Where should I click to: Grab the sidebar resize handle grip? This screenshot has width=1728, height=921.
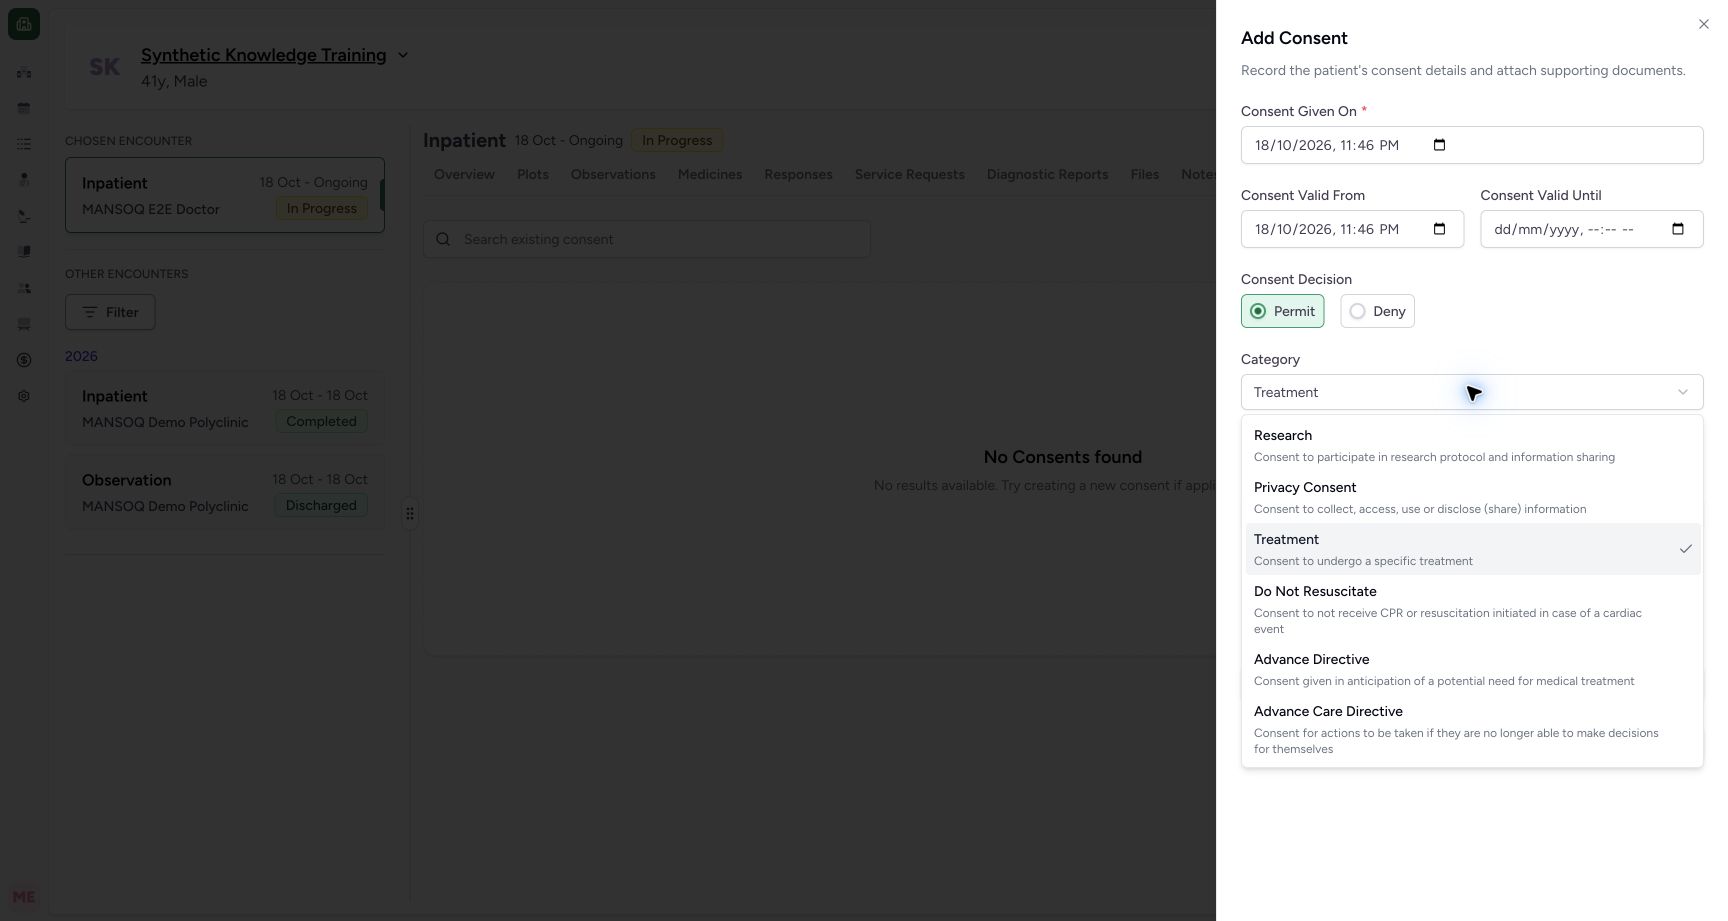coord(410,513)
